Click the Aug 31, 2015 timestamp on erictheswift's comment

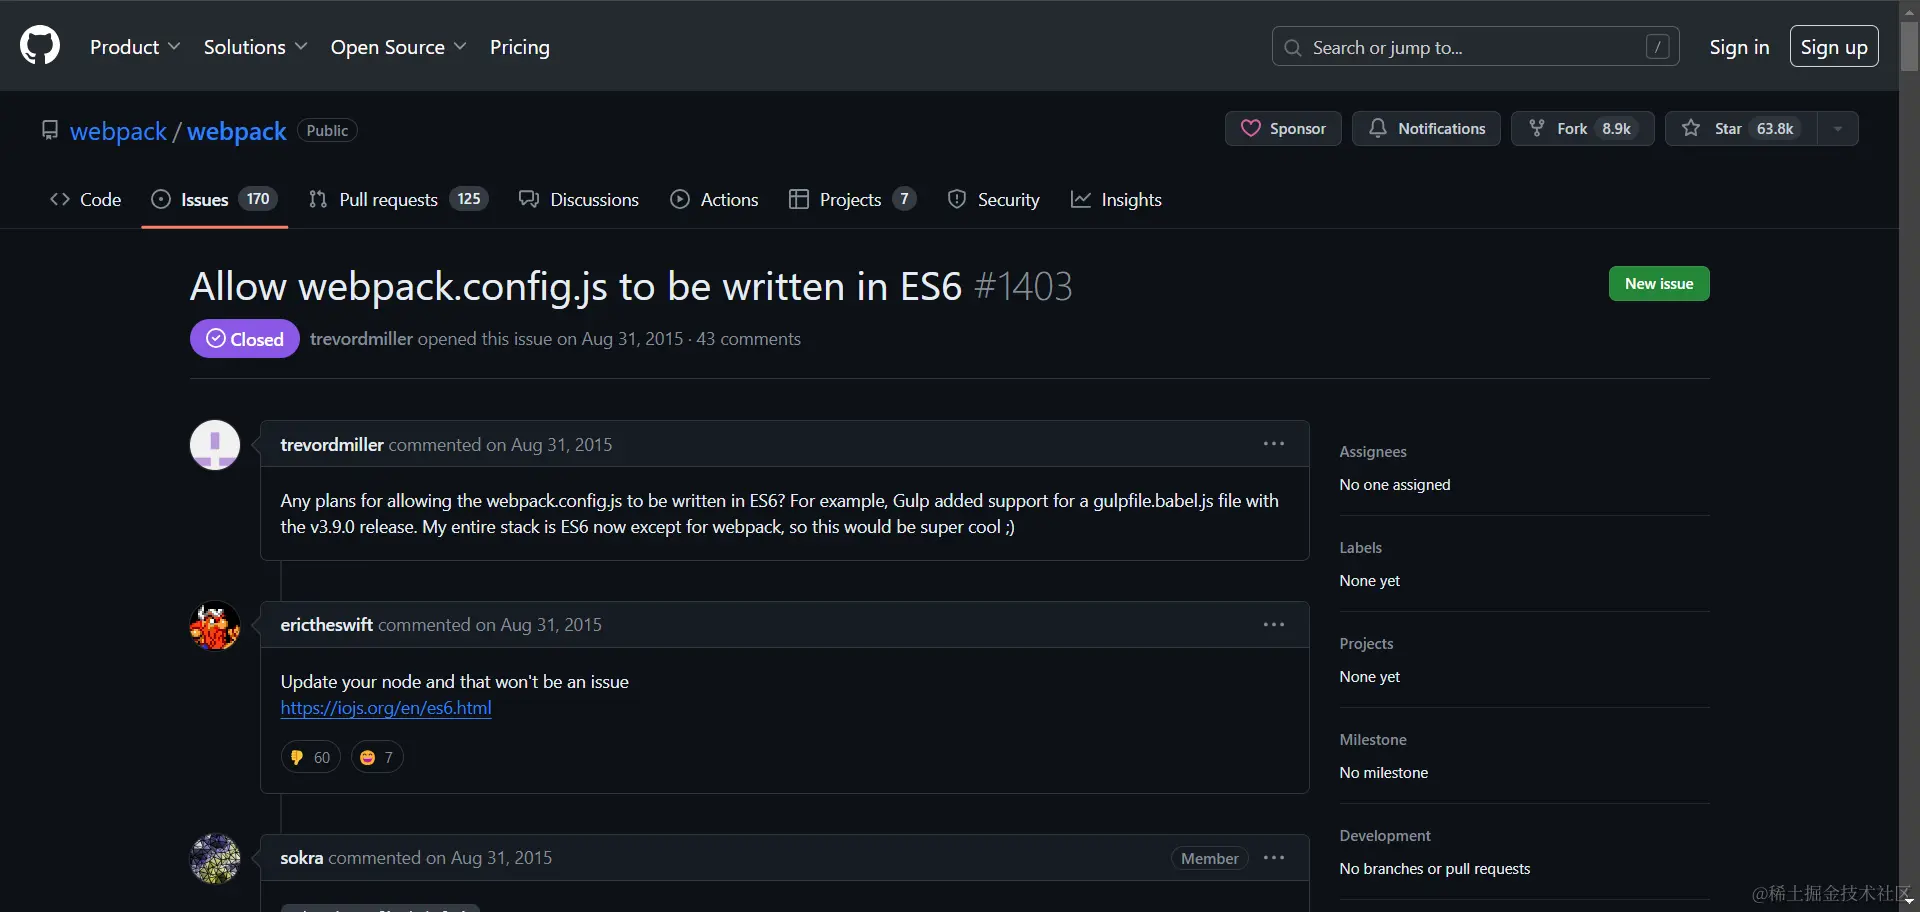pyautogui.click(x=551, y=625)
